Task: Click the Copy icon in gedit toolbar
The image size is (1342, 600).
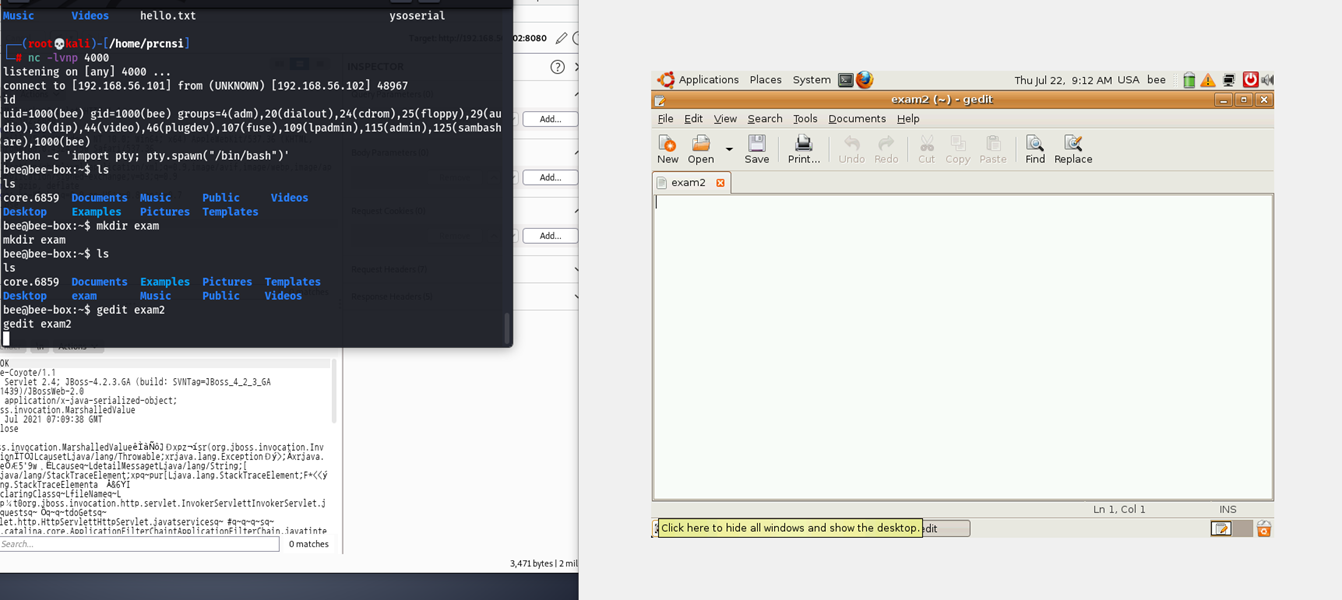Action: click(x=957, y=149)
